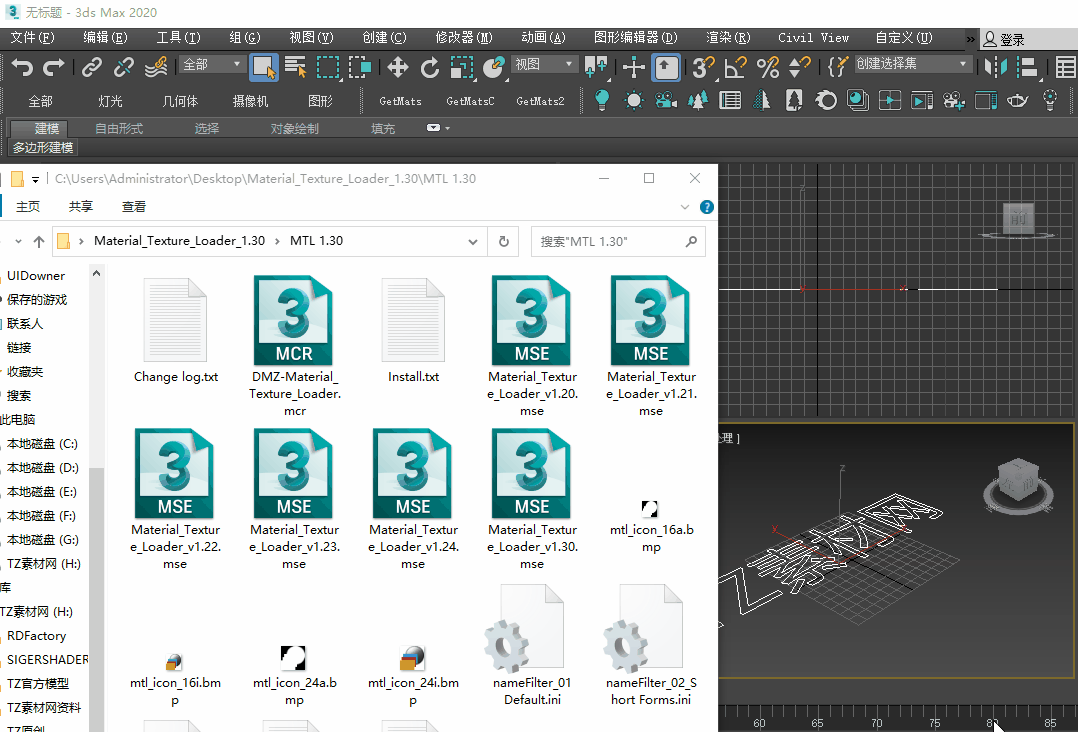Open the Select by Name list
This screenshot has height=732, width=1078.
[x=296, y=67]
